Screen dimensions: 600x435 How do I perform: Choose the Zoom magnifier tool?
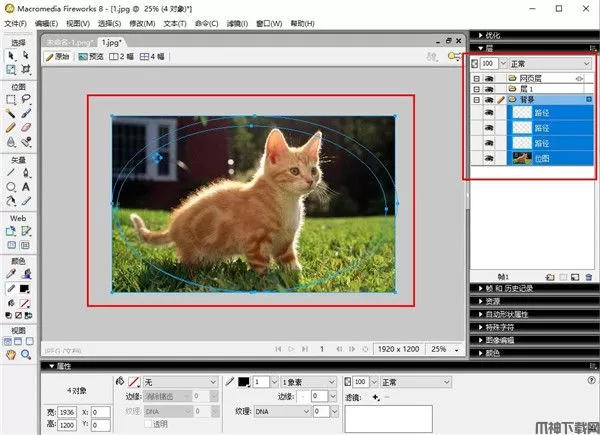point(27,353)
